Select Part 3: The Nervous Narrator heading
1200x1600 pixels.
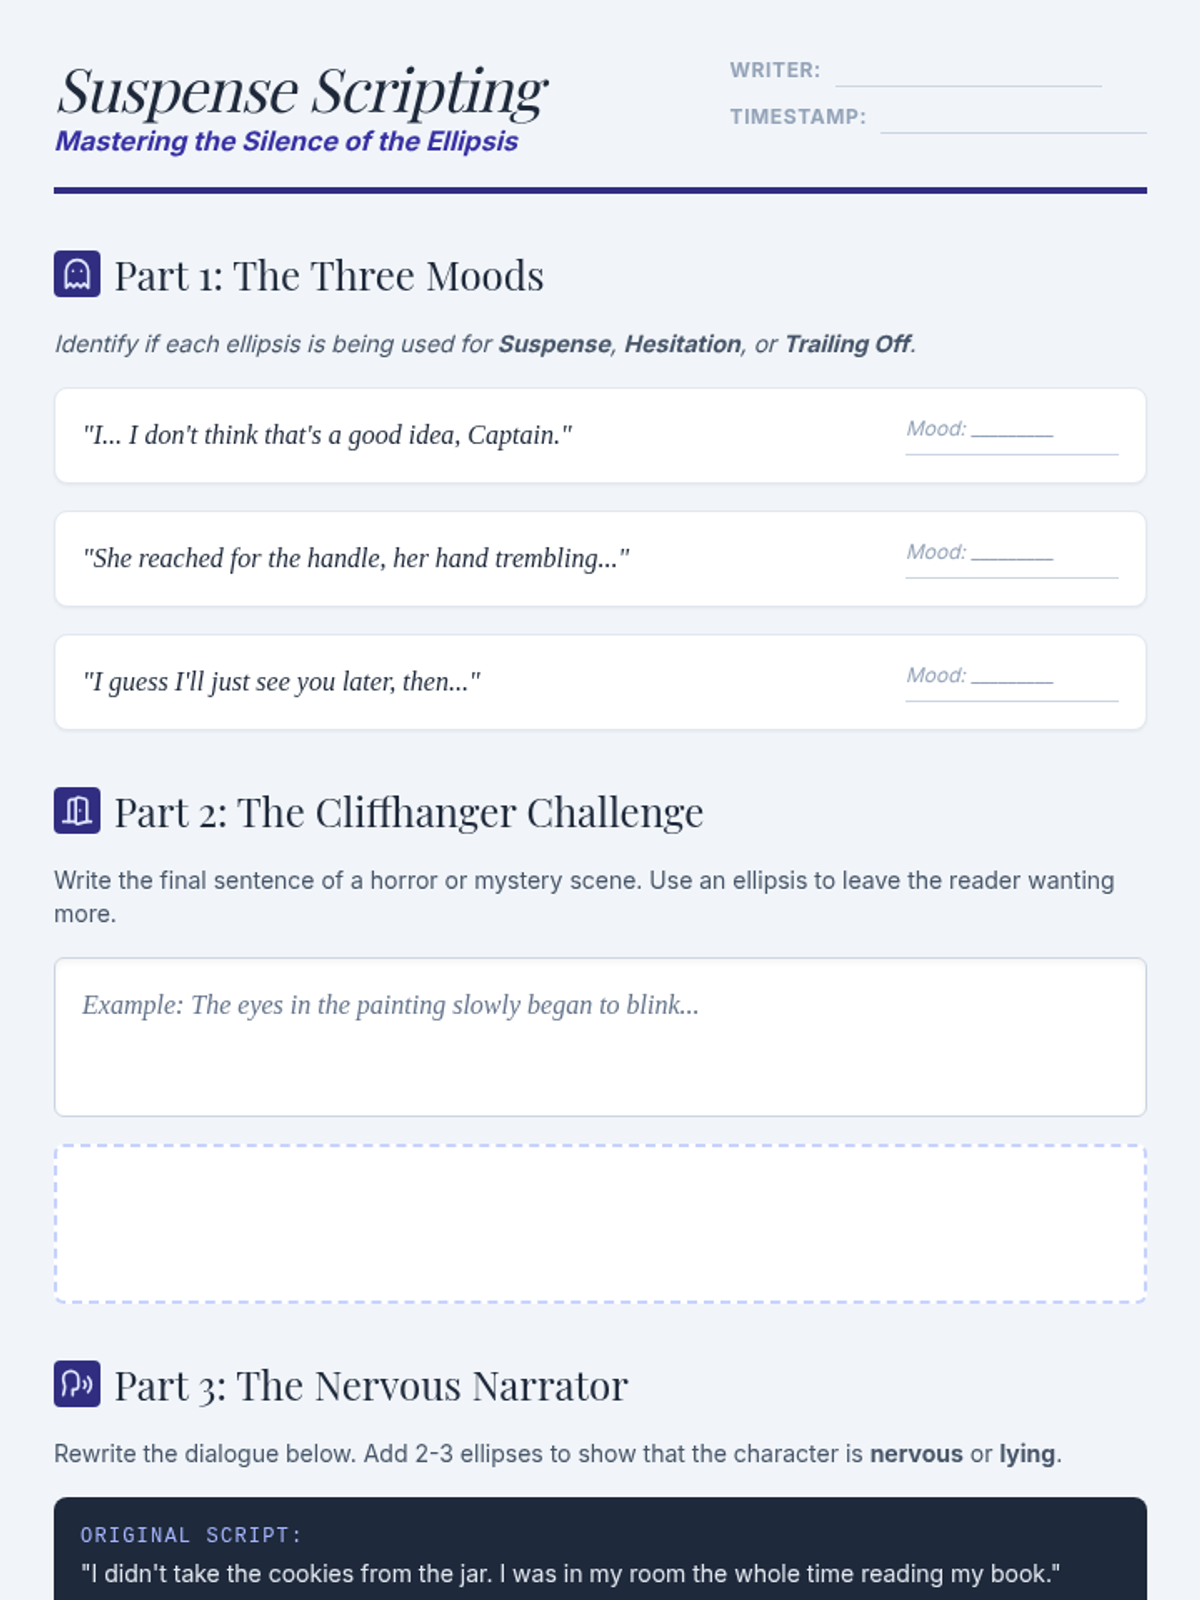pos(370,1386)
